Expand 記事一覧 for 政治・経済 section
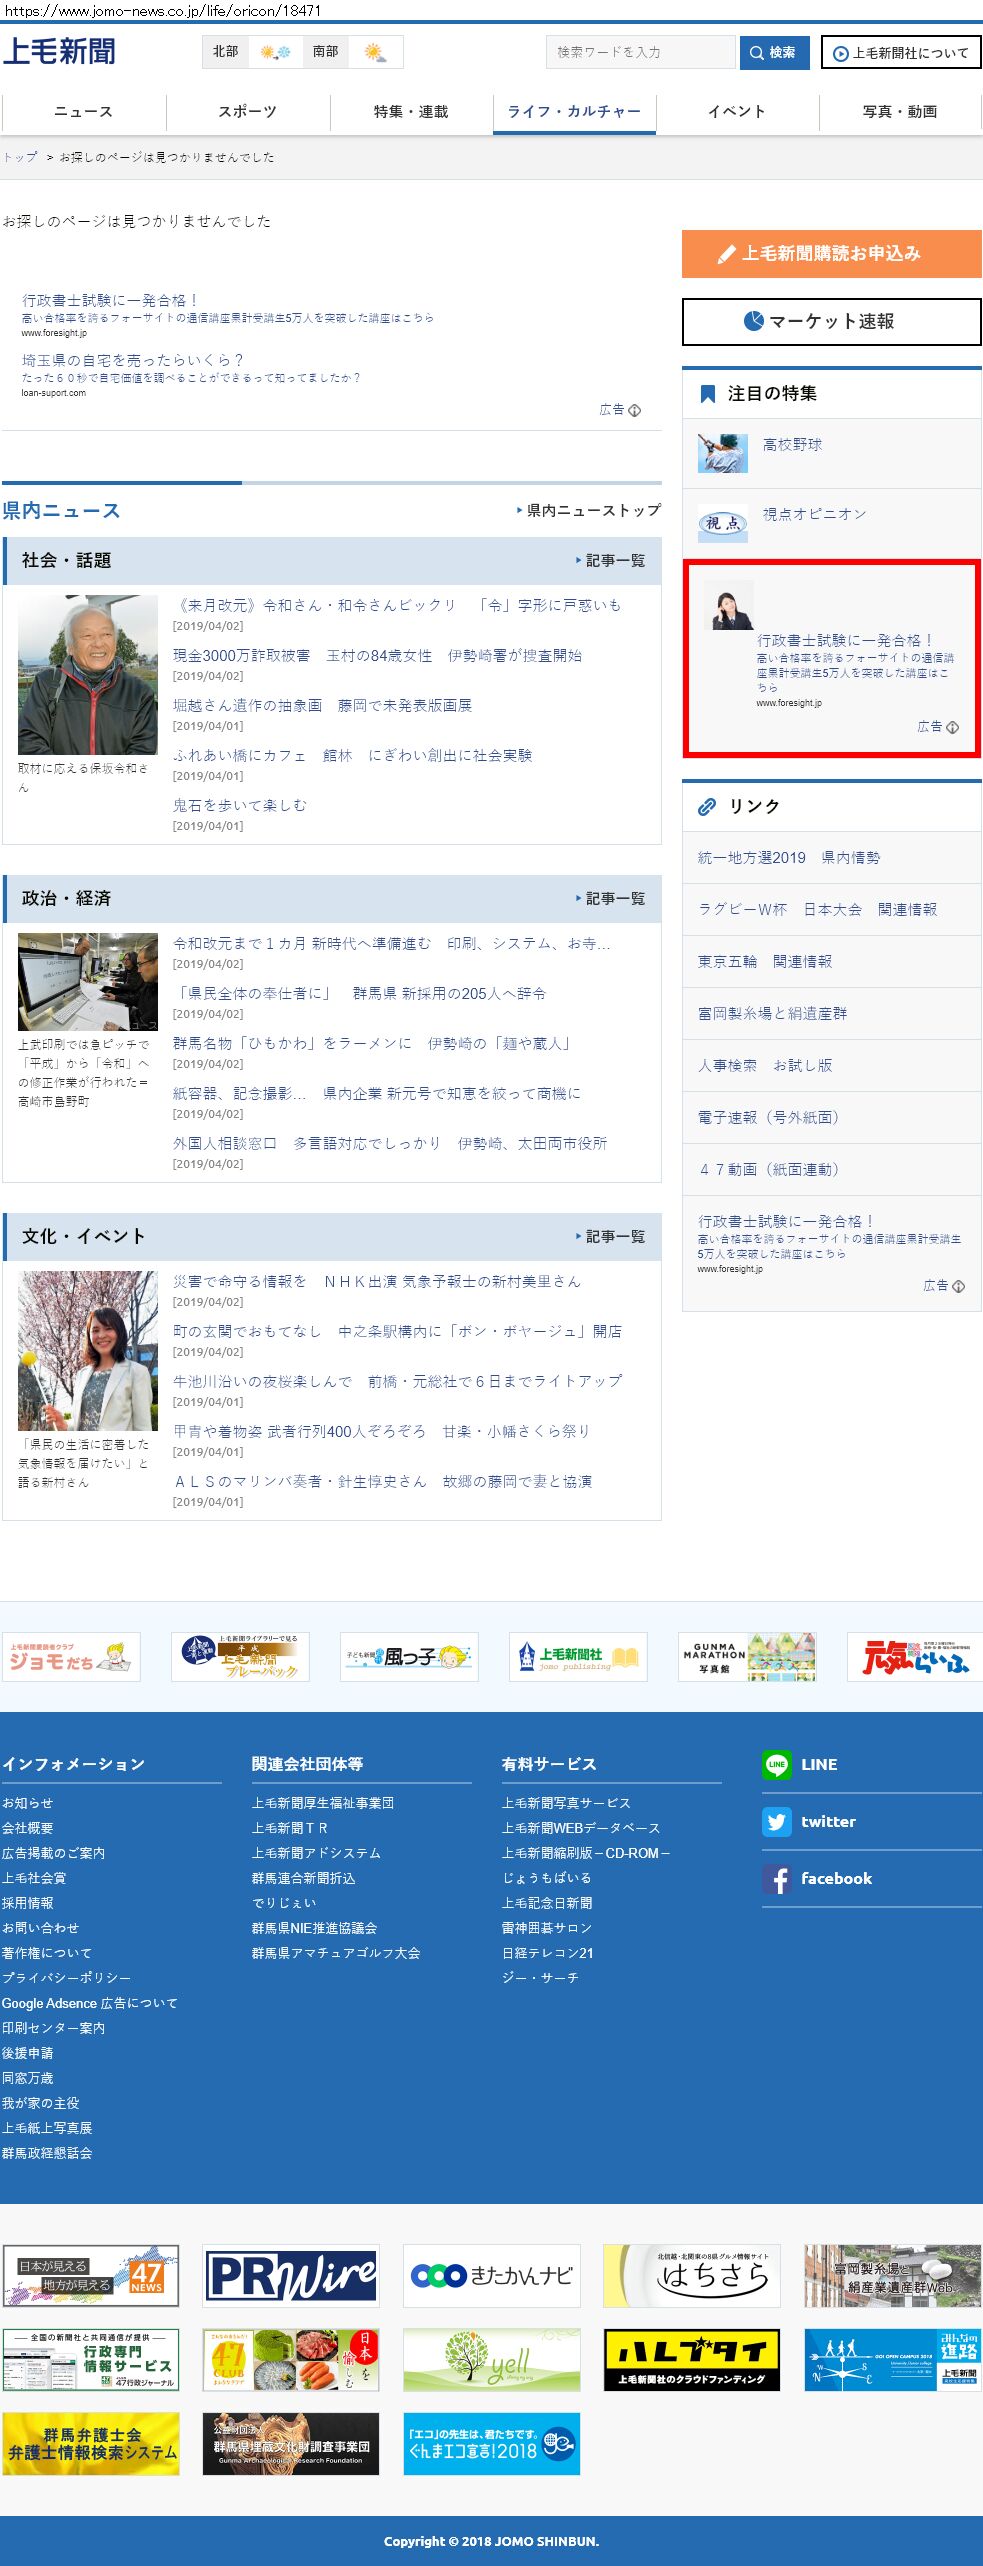Screen dimensions: 983x2566 (611, 899)
